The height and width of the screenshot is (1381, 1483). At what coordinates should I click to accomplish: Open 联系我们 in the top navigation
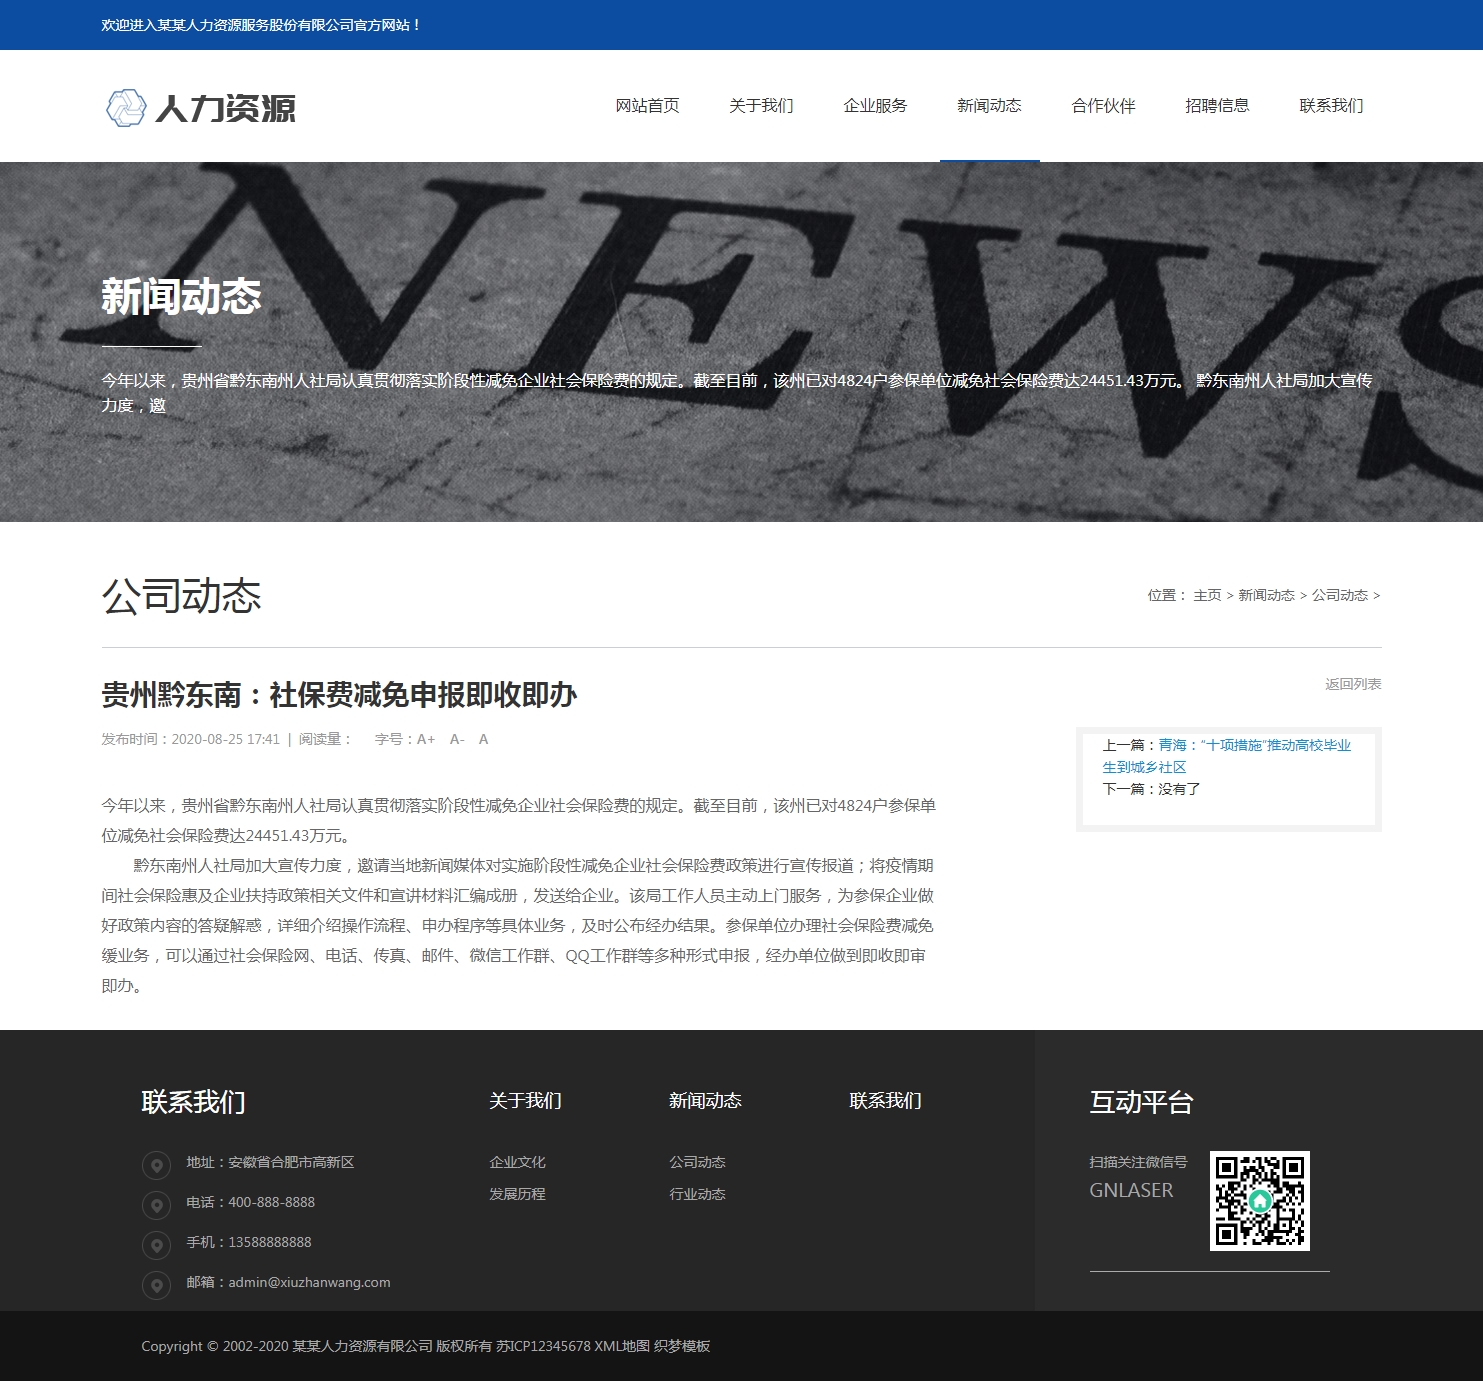(1331, 105)
